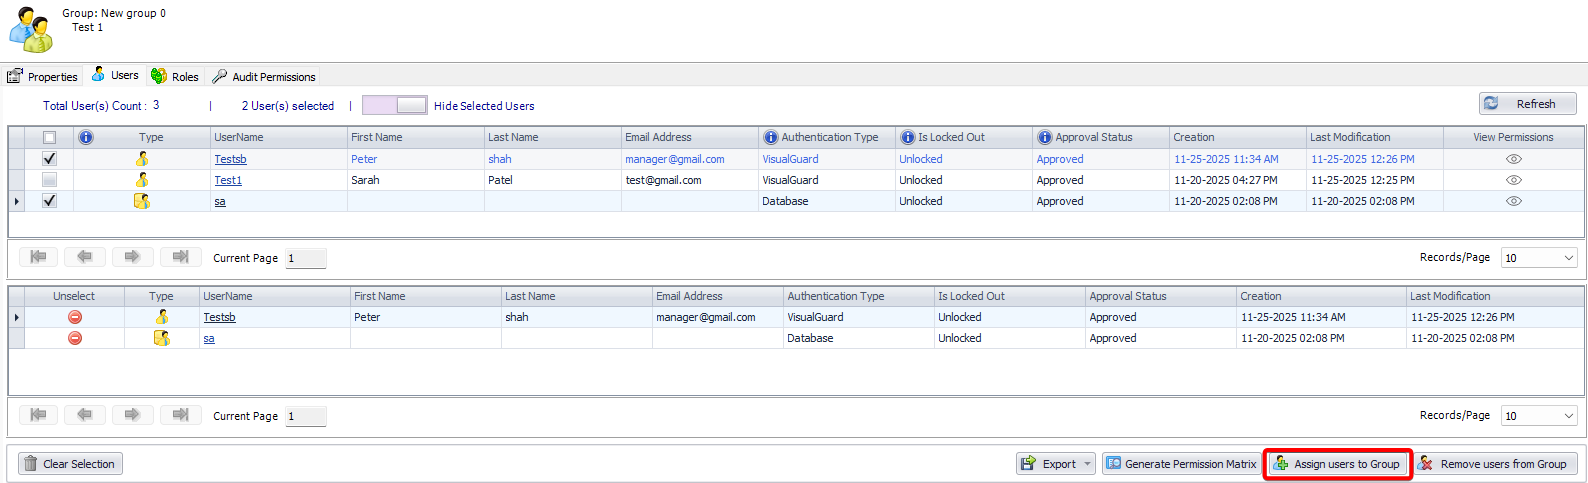Click Remove users from Group button
This screenshot has height=483, width=1588.
point(1496,464)
